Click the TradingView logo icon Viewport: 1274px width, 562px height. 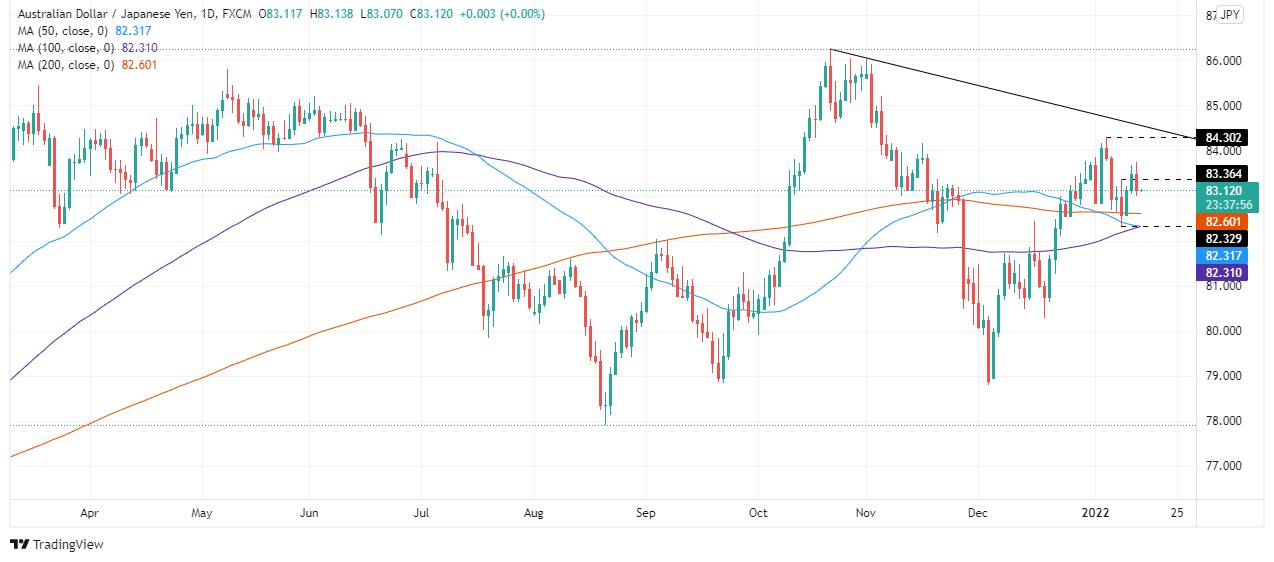click(x=19, y=545)
